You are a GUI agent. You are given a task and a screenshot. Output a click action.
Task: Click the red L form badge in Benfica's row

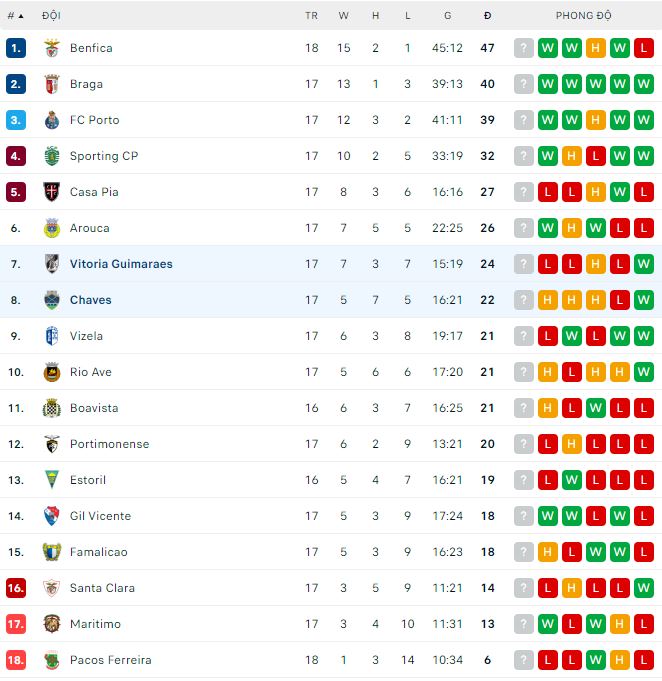tap(644, 48)
